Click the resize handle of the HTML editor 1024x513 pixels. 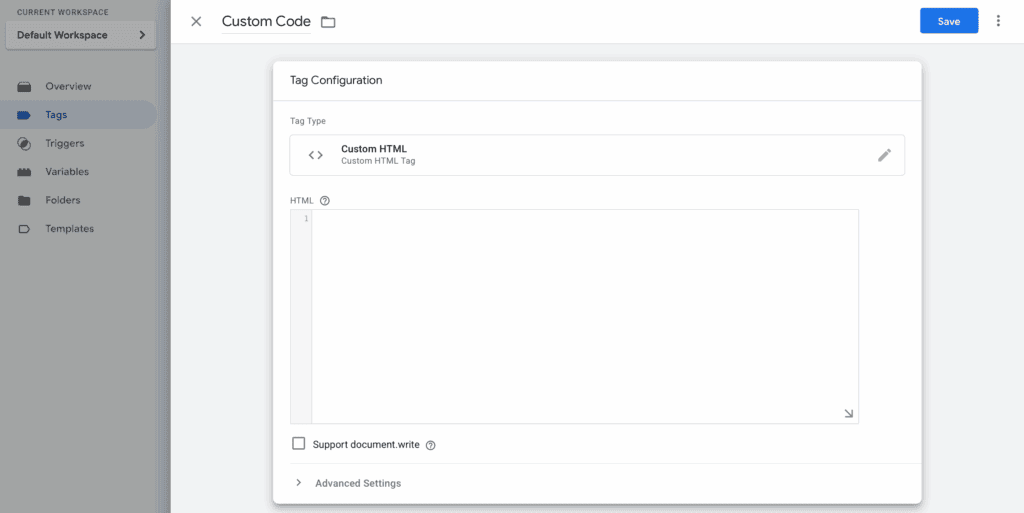848,413
